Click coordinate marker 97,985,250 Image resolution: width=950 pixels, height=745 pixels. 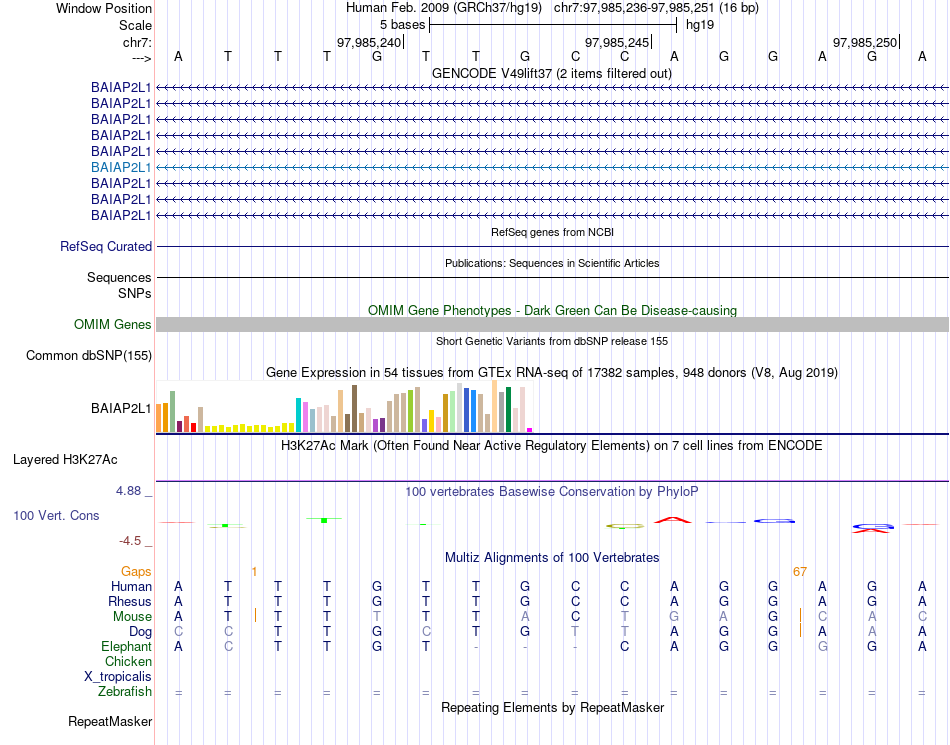click(x=865, y=42)
